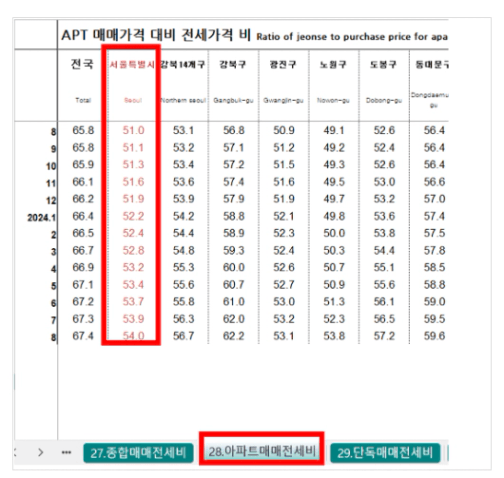Screen dimensions: 504x478
Task: Select Nowon-gu value 53.8
Action: coord(334,336)
